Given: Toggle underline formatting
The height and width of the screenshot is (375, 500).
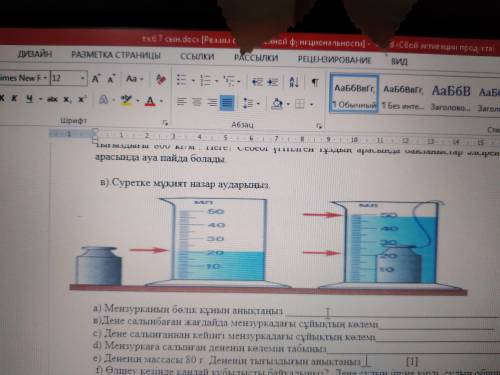Looking at the screenshot, I should click(x=30, y=99).
